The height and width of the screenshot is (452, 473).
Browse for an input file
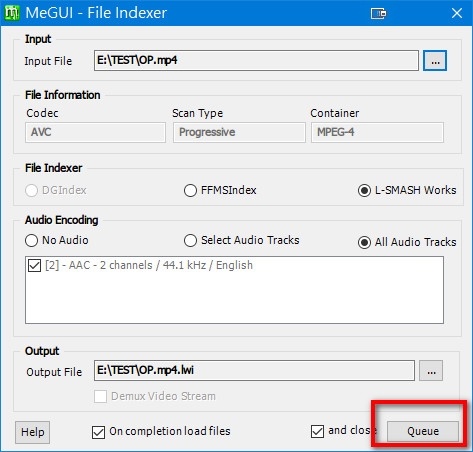coord(435,61)
